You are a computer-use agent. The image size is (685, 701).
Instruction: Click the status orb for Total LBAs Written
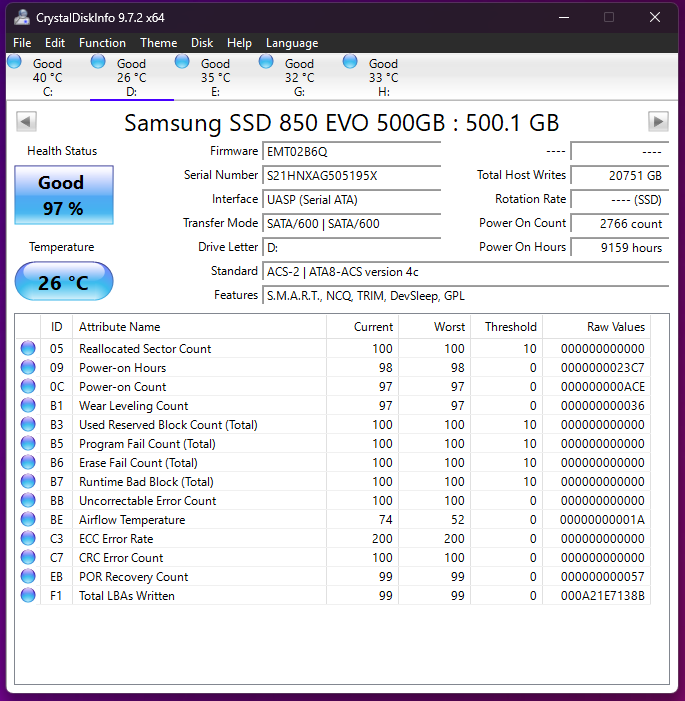coord(28,596)
